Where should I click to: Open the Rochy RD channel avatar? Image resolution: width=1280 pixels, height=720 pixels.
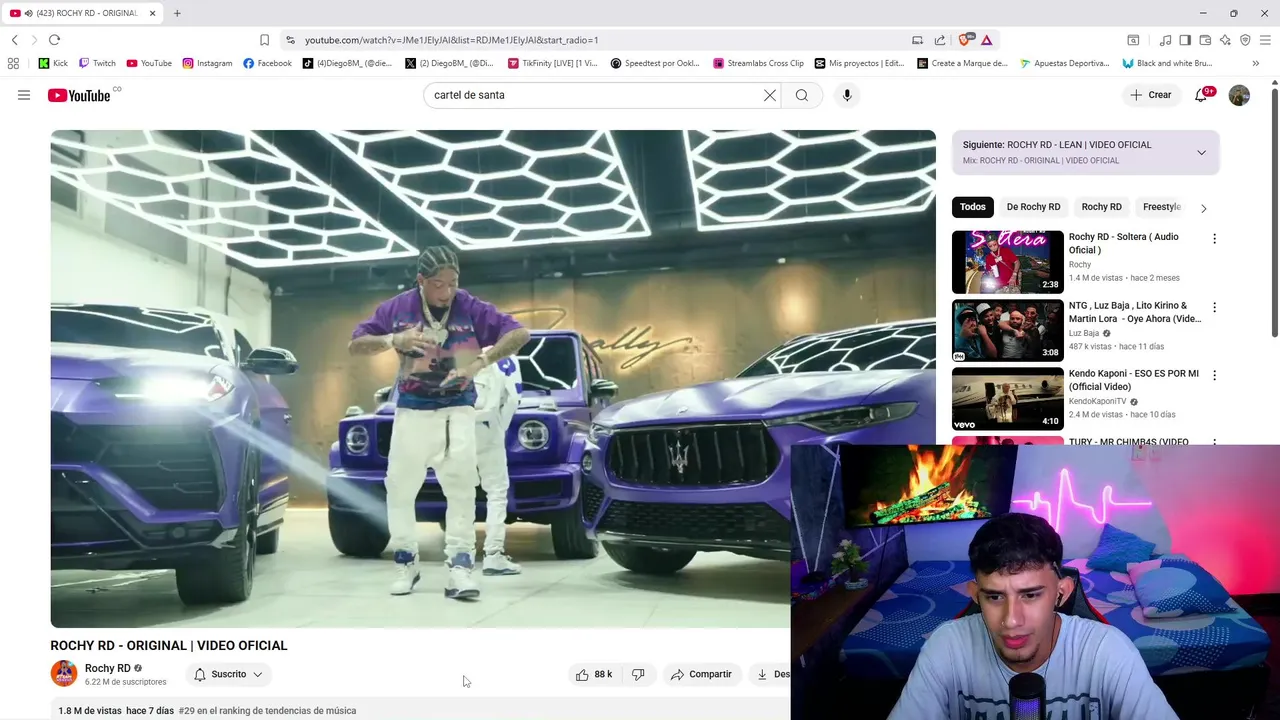coord(64,674)
